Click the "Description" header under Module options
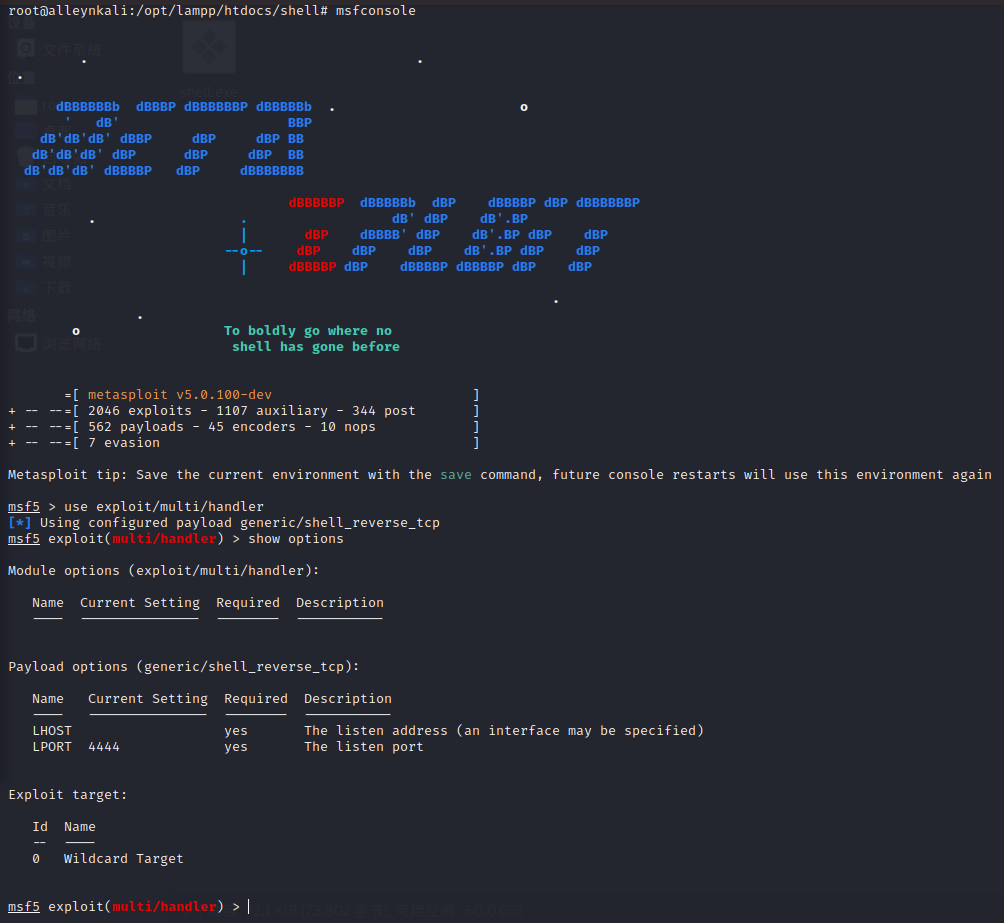Viewport: 1004px width, 923px height. (x=340, y=603)
